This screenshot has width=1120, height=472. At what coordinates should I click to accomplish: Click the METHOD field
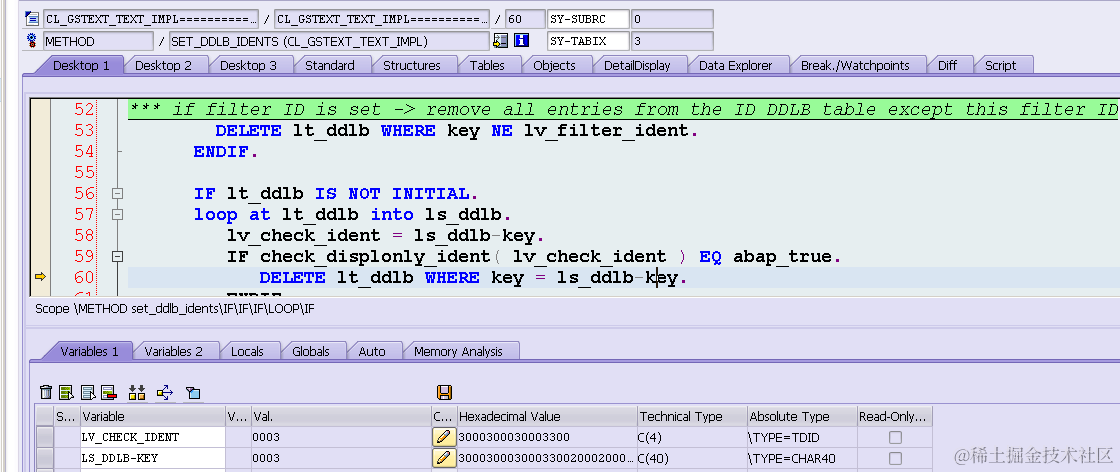(98, 41)
